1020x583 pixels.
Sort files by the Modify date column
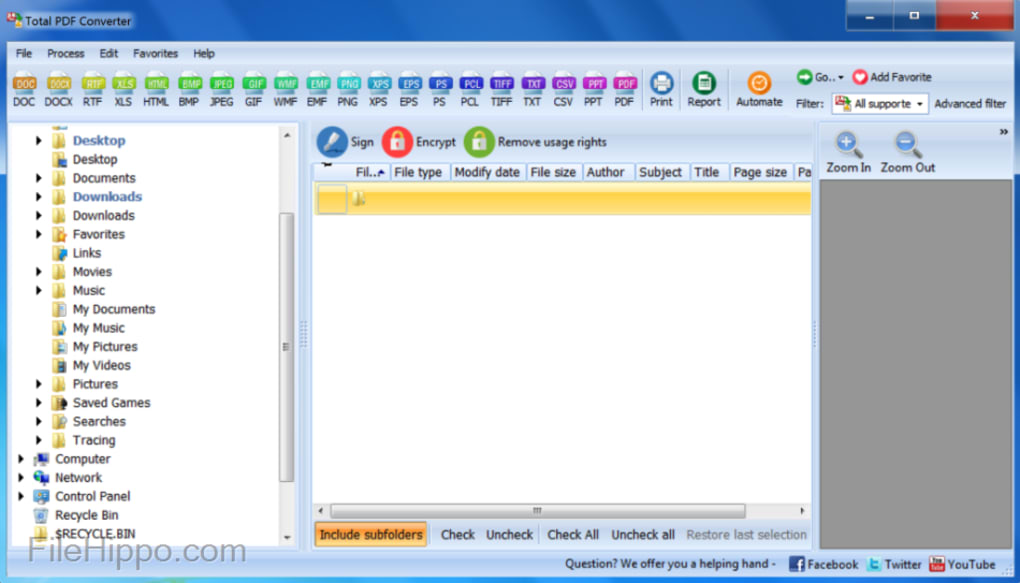[487, 171]
